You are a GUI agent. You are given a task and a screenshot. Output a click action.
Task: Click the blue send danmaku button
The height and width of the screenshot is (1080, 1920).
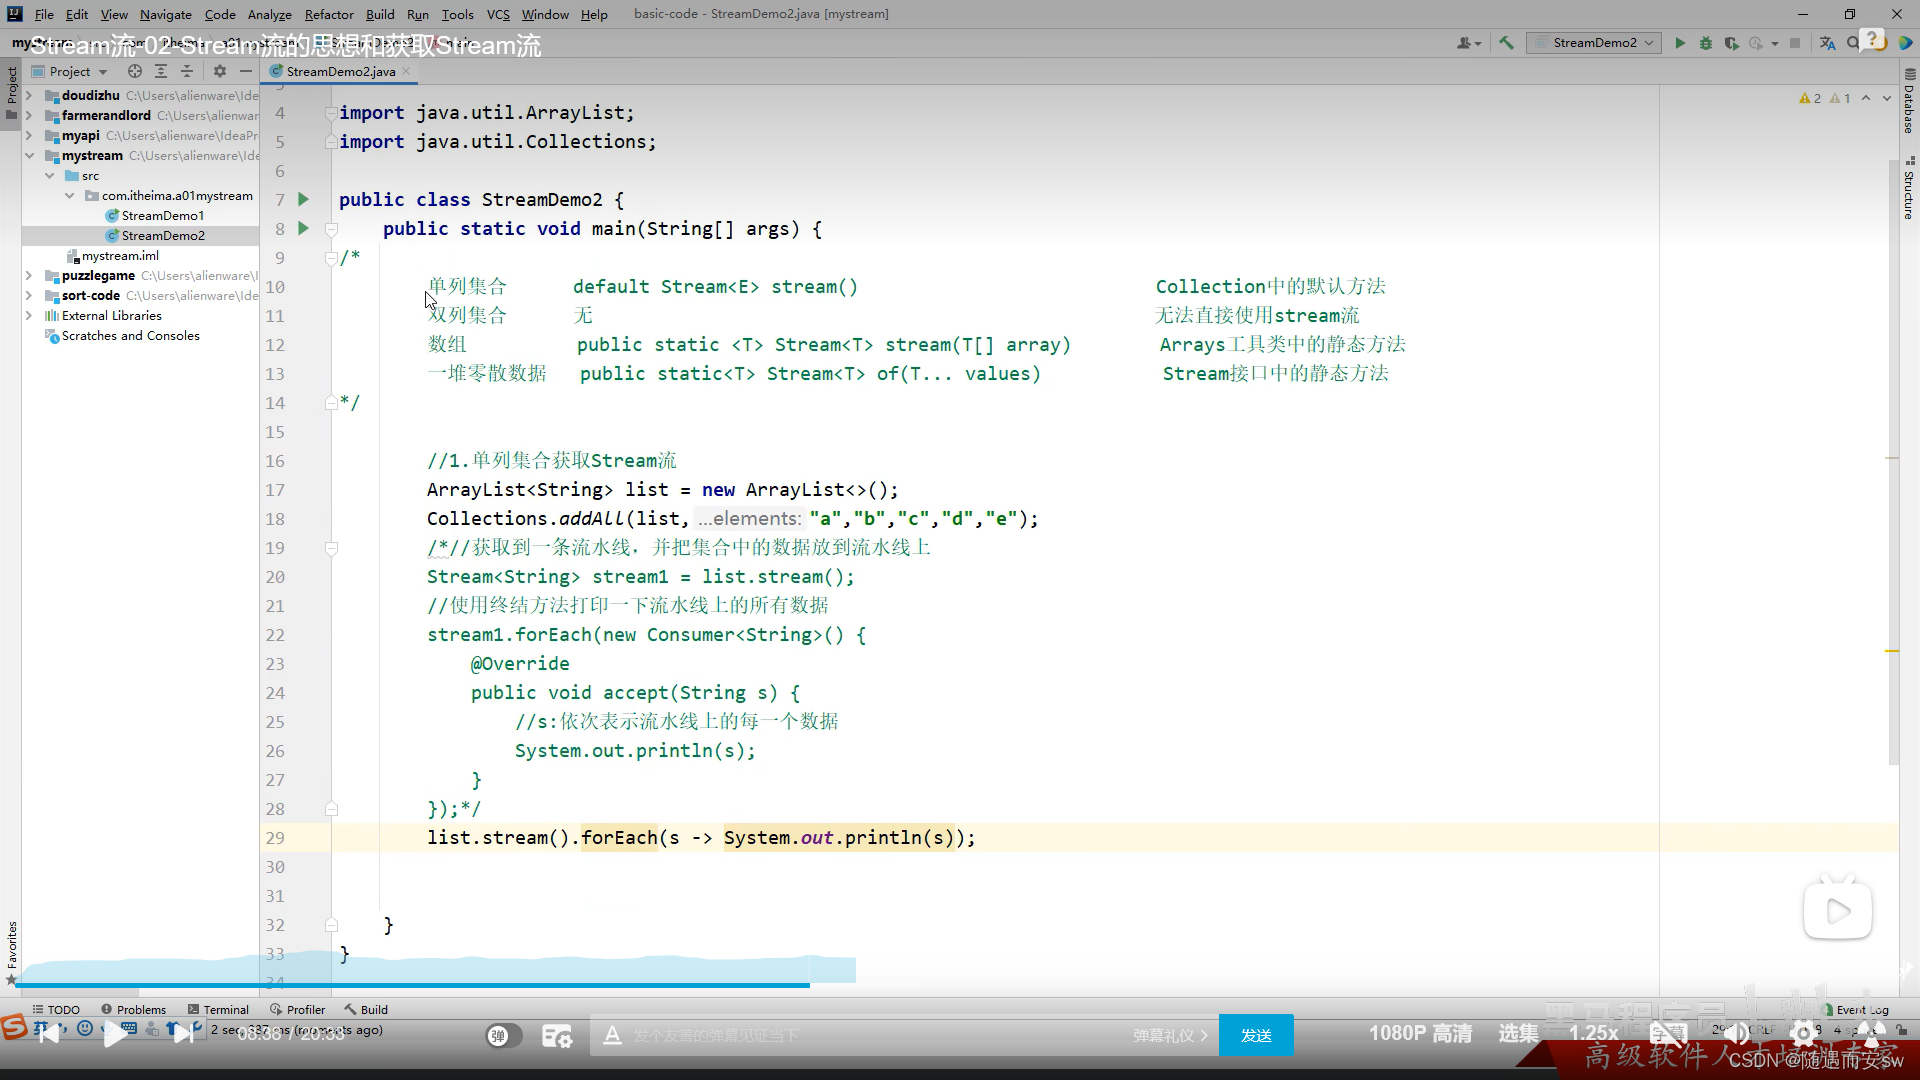click(x=1256, y=1036)
